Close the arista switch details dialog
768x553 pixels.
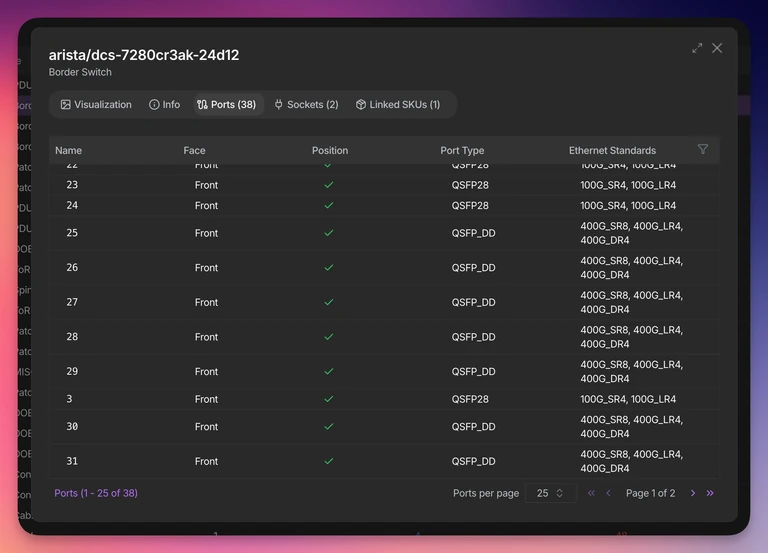click(717, 48)
